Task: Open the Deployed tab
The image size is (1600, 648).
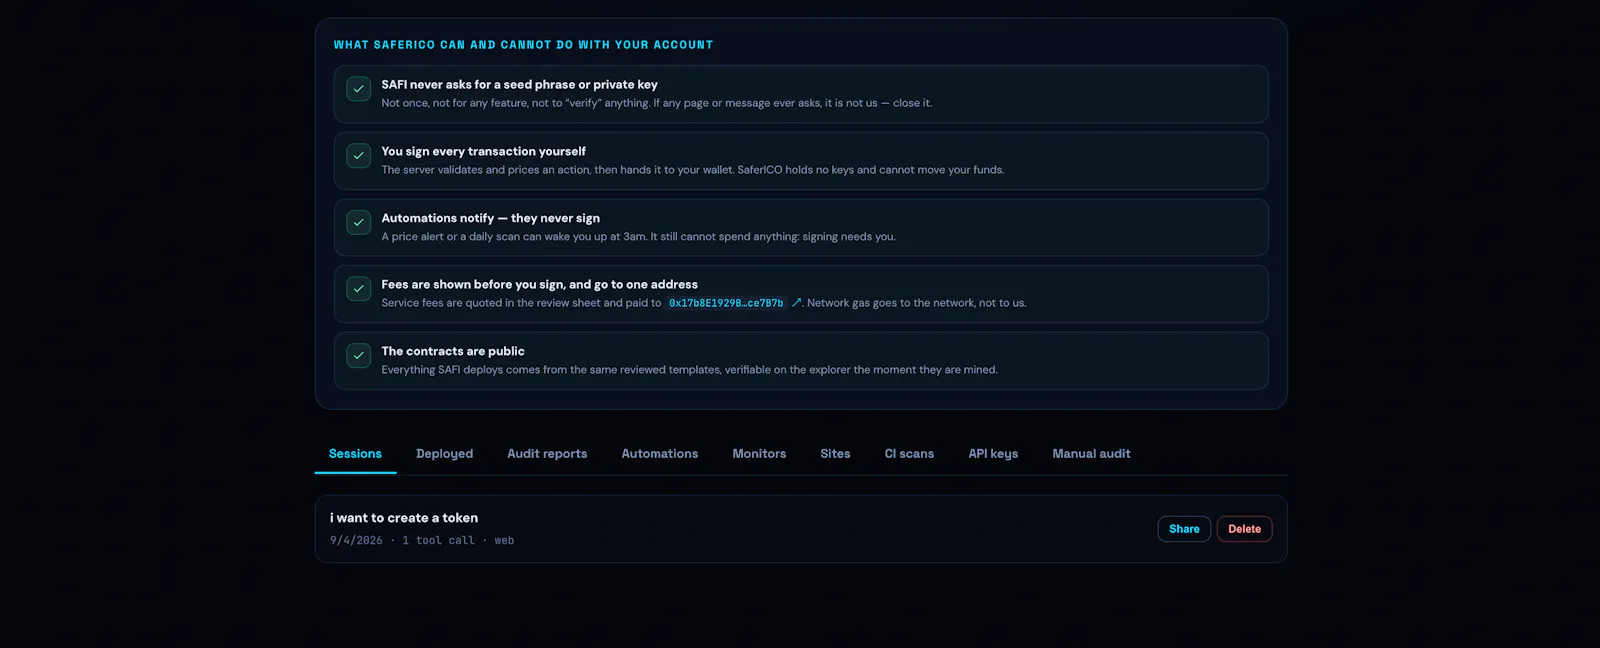Action: pos(445,454)
